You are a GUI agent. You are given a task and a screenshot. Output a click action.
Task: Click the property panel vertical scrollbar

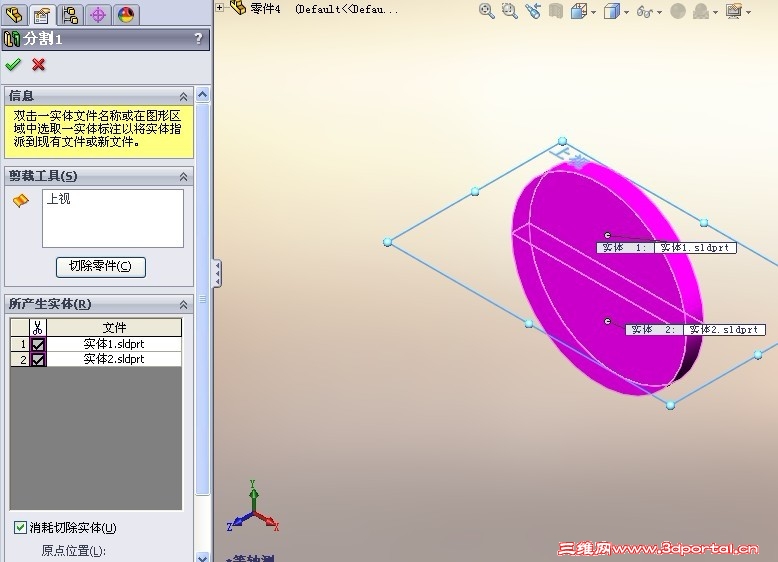tap(202, 298)
